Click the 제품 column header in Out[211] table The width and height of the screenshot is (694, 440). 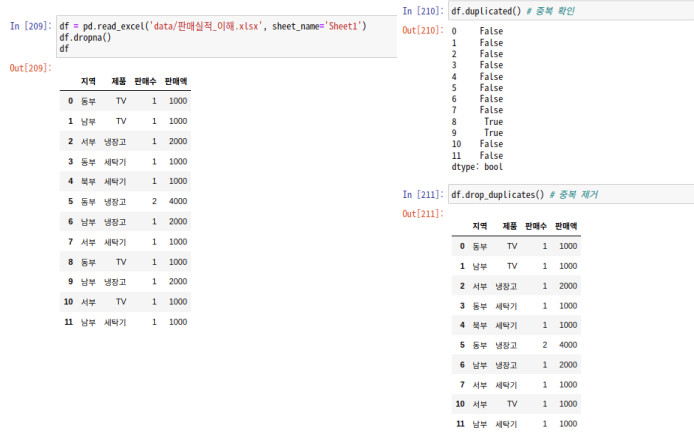pyautogui.click(x=509, y=226)
